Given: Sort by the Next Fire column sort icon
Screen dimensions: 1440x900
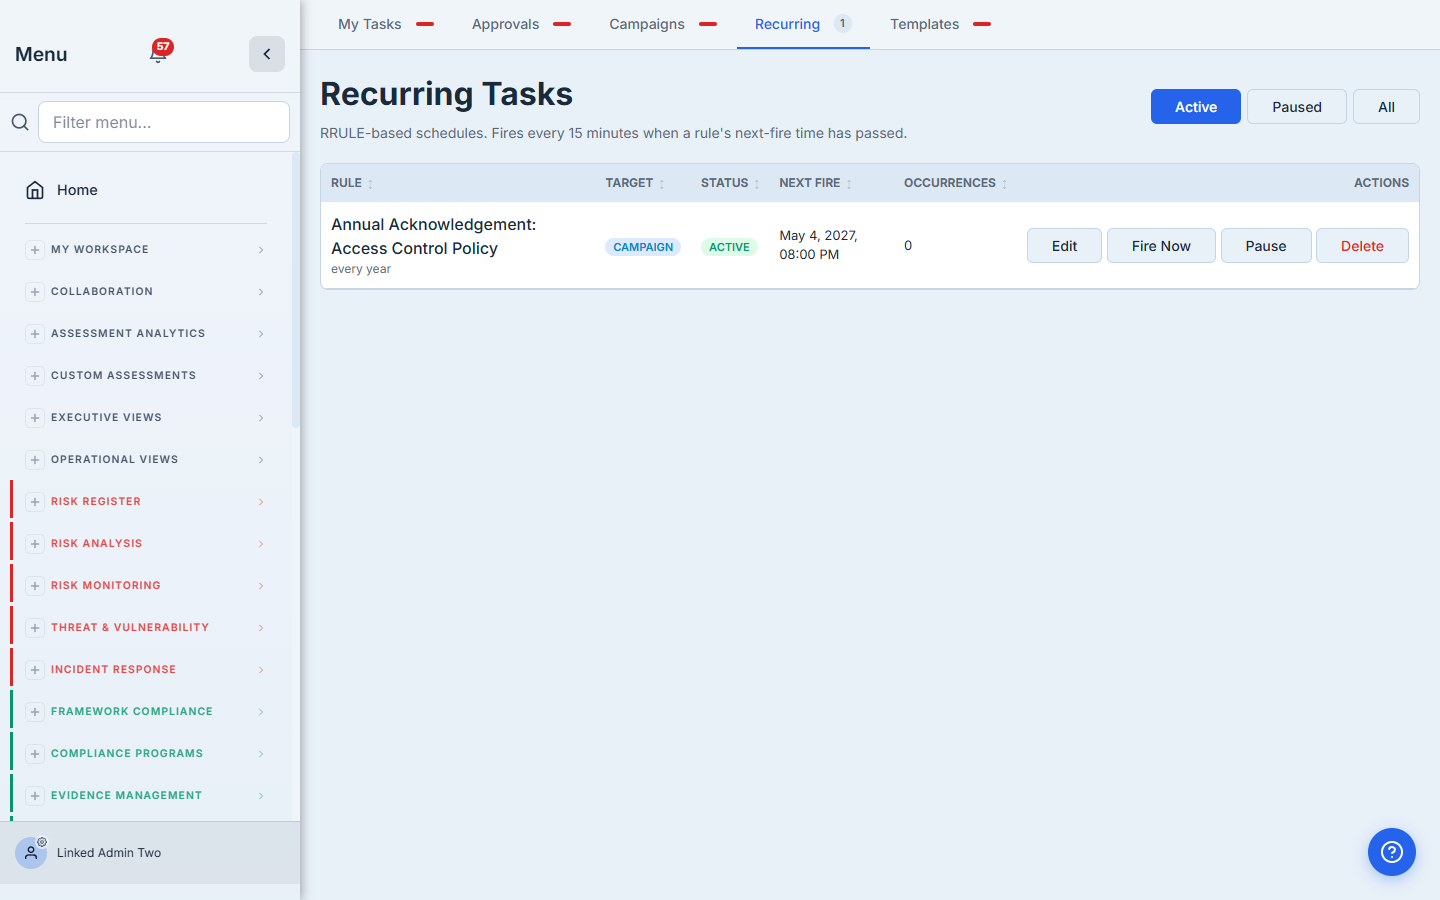Looking at the screenshot, I should click(x=849, y=184).
